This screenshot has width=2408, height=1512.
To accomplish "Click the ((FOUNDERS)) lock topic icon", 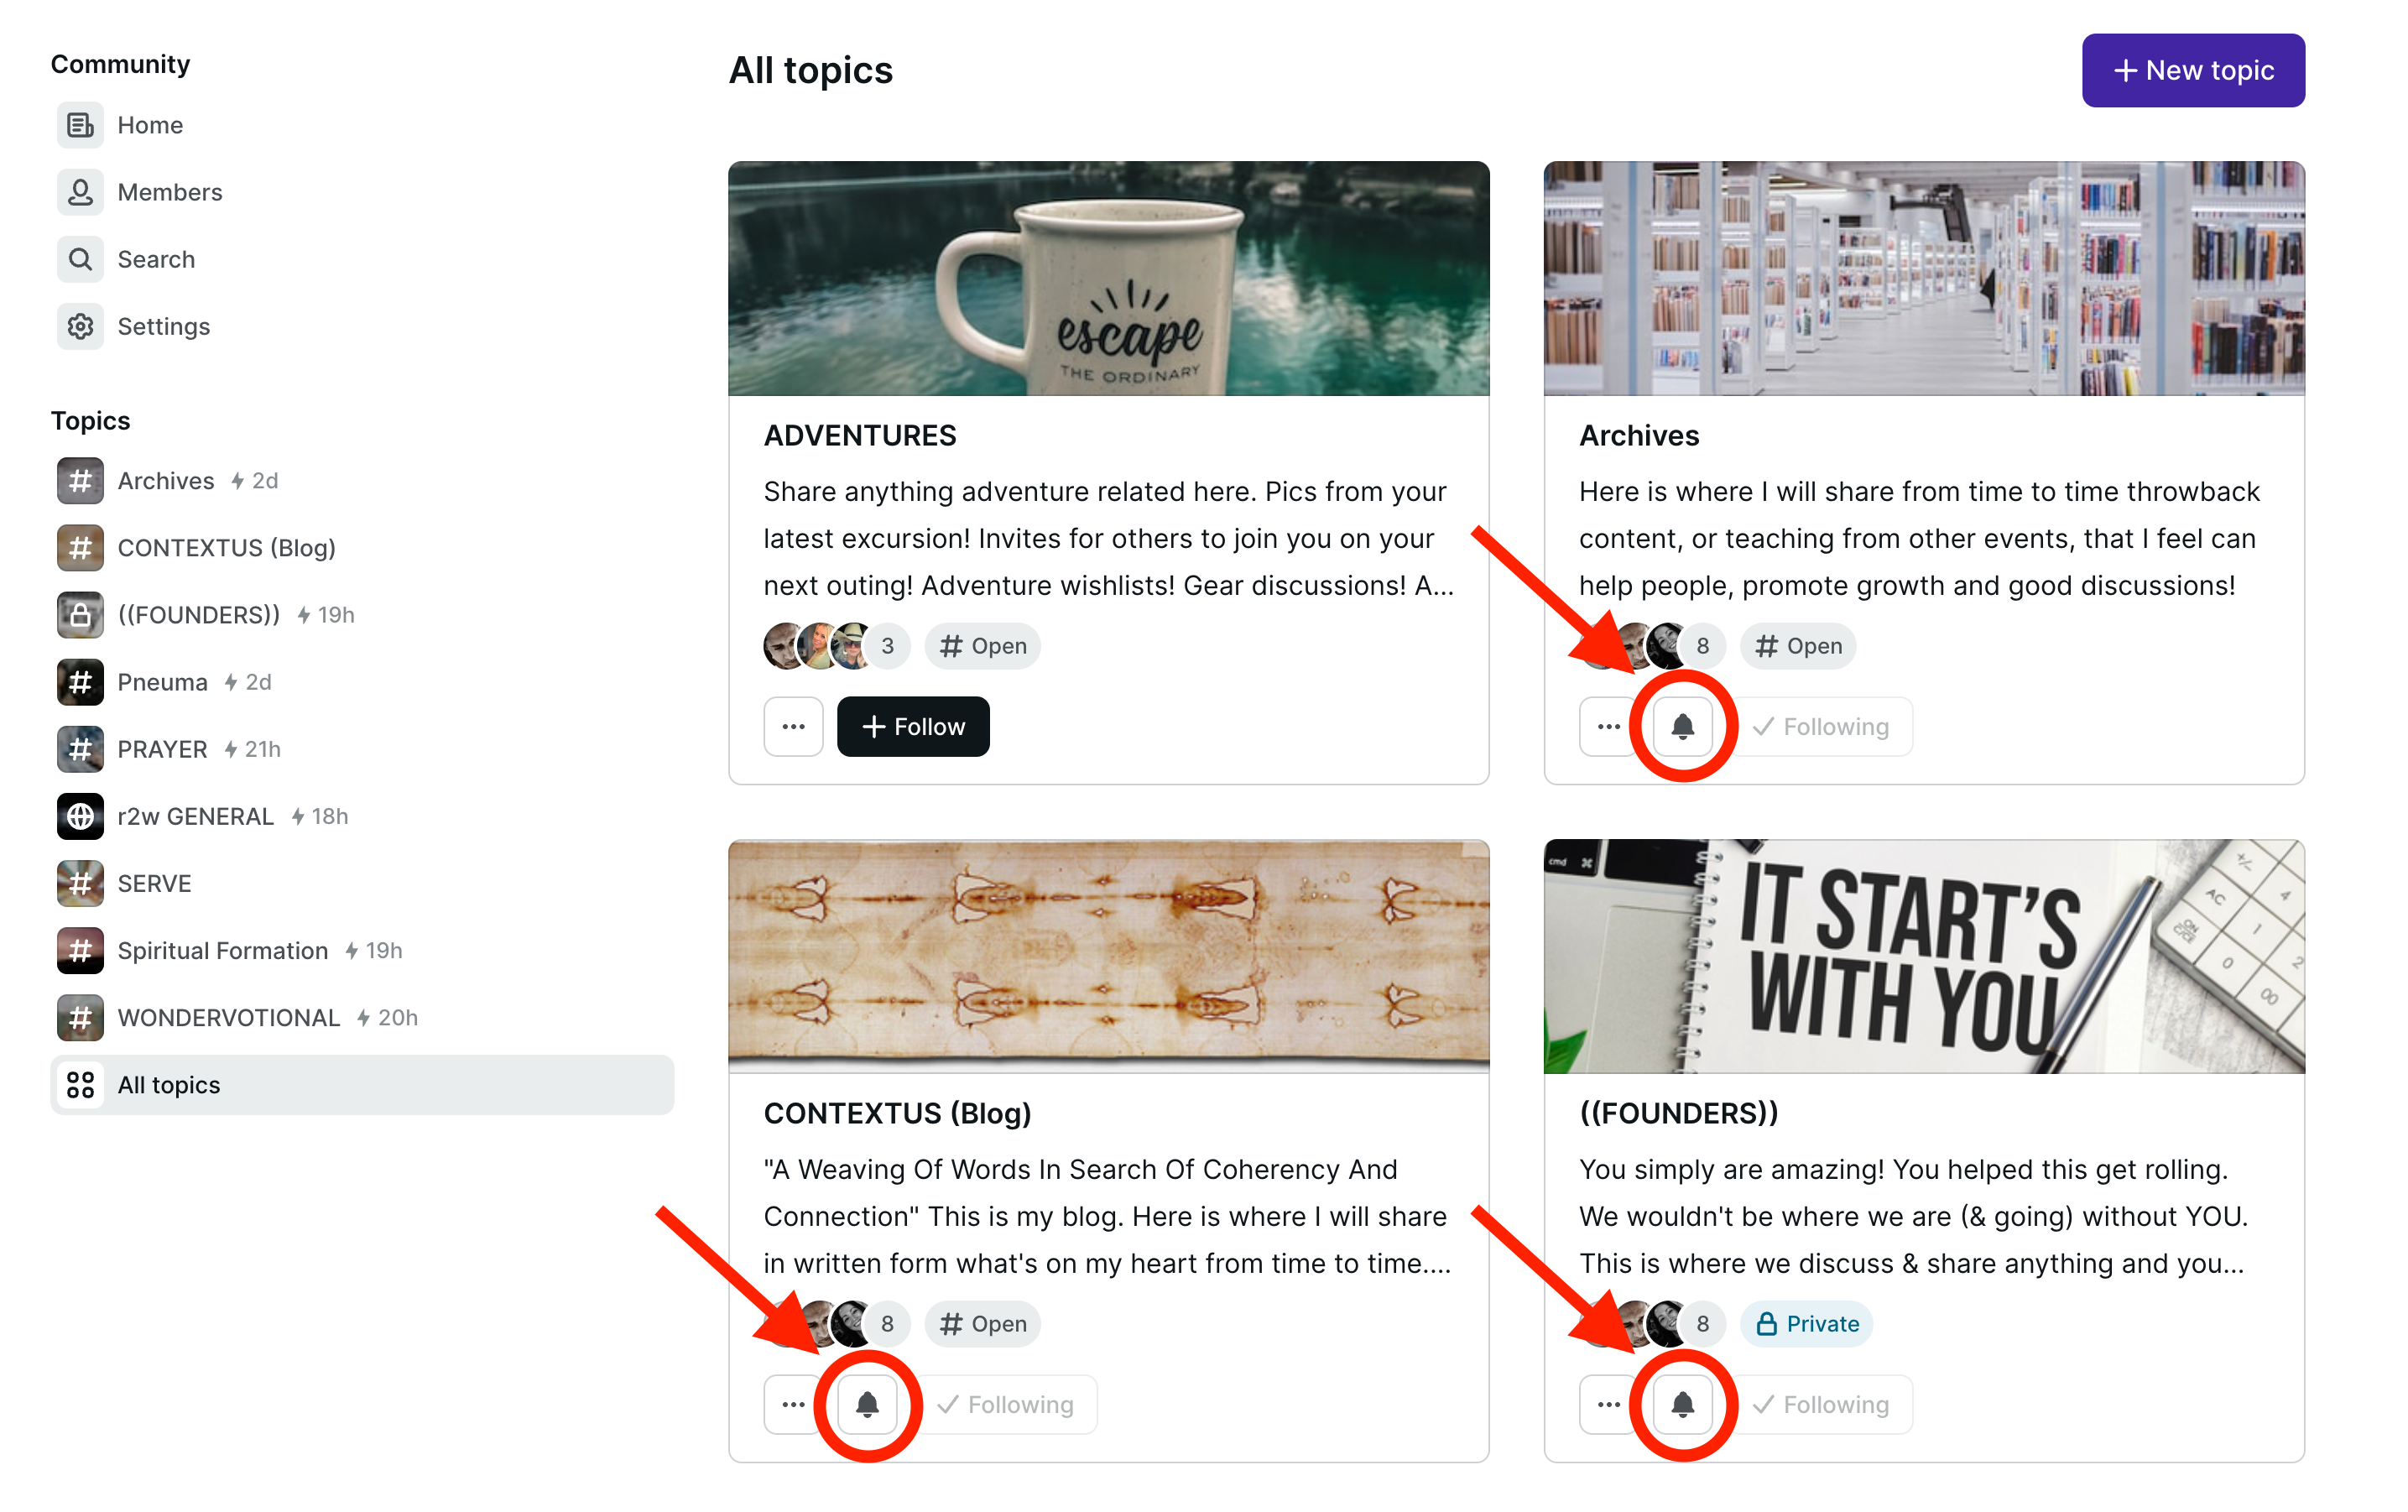I will click(80, 615).
